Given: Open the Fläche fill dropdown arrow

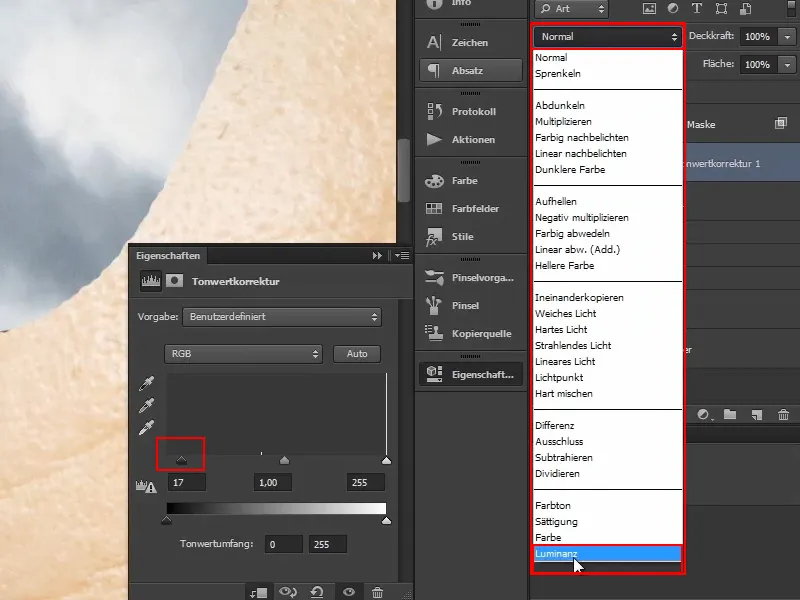Looking at the screenshot, I should 787,65.
